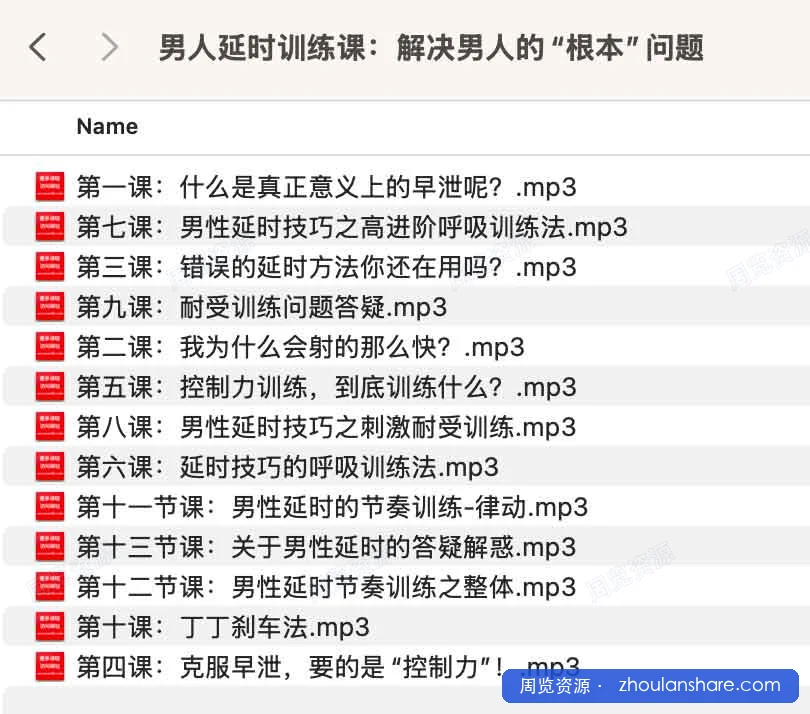This screenshot has height=714, width=810.
Task: Select file 第三课：错误的延时方法你还在用吗？.mp3
Action: tap(326, 267)
